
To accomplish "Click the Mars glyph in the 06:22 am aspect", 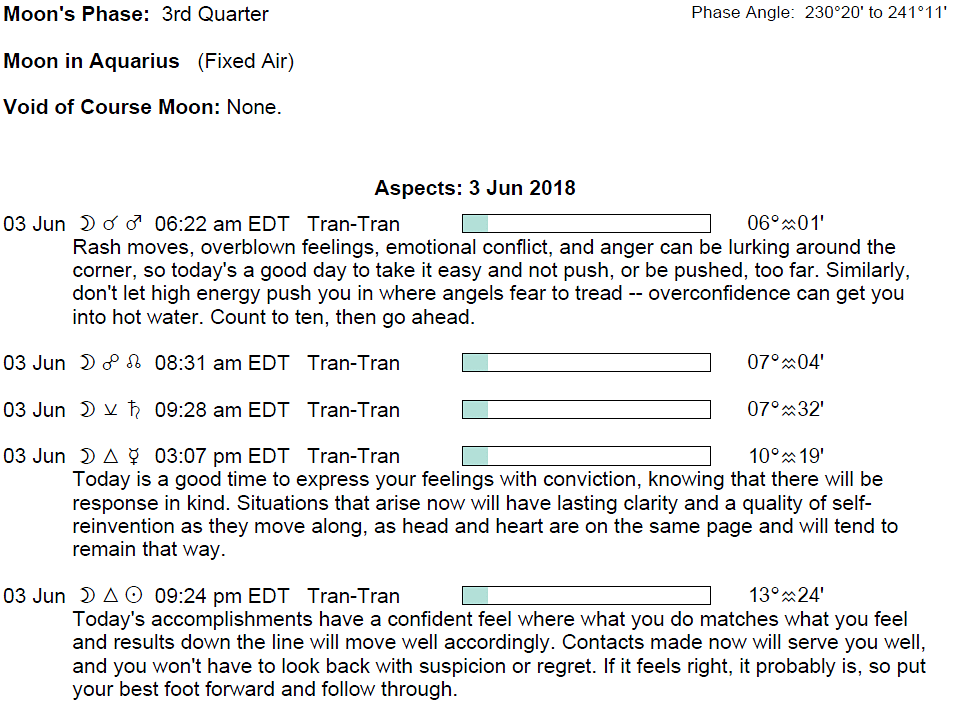I will click(x=135, y=224).
